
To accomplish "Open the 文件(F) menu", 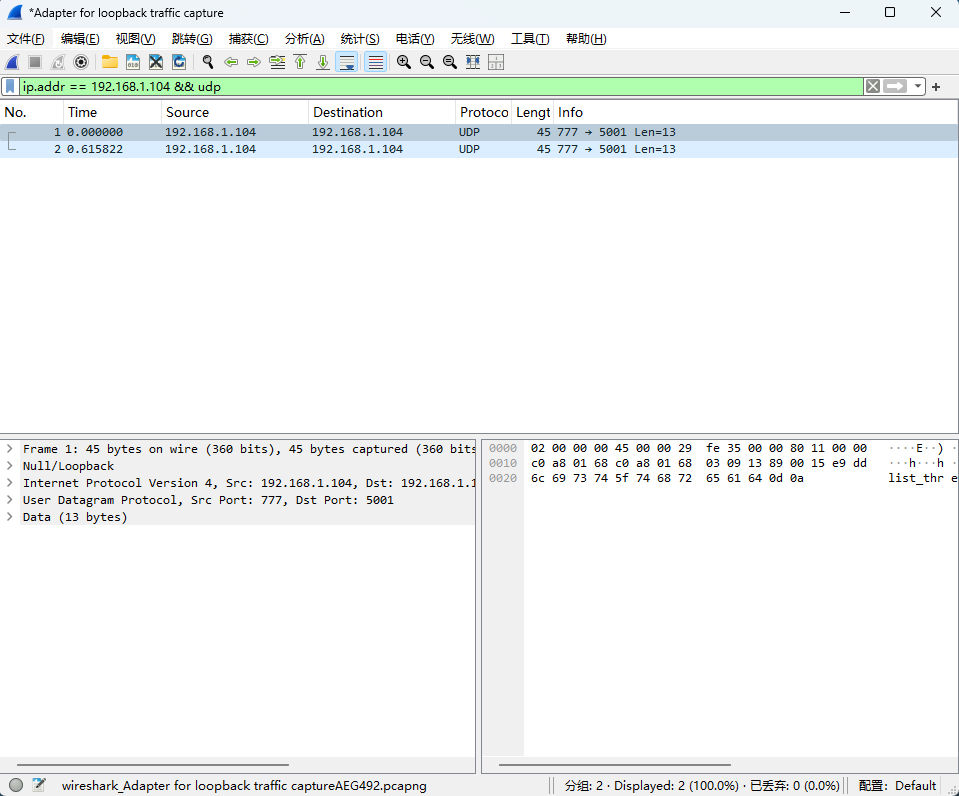I will point(26,39).
